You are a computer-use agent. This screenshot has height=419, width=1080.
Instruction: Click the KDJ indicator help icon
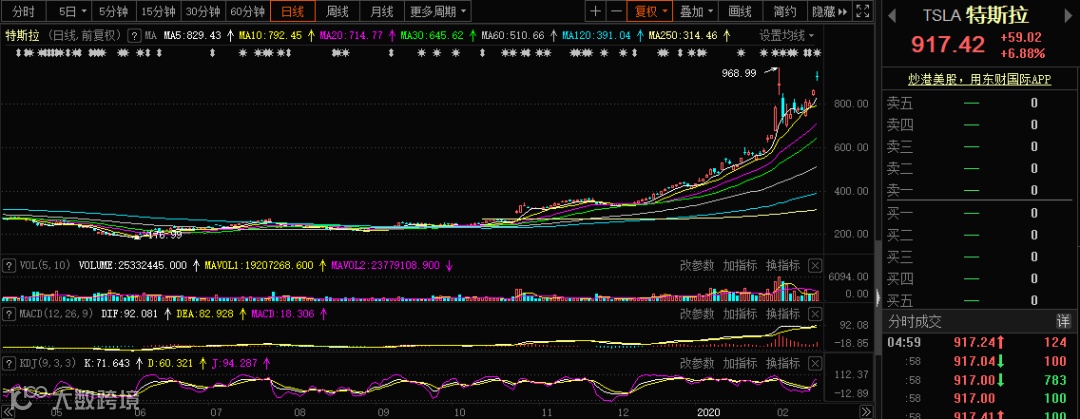(9, 362)
